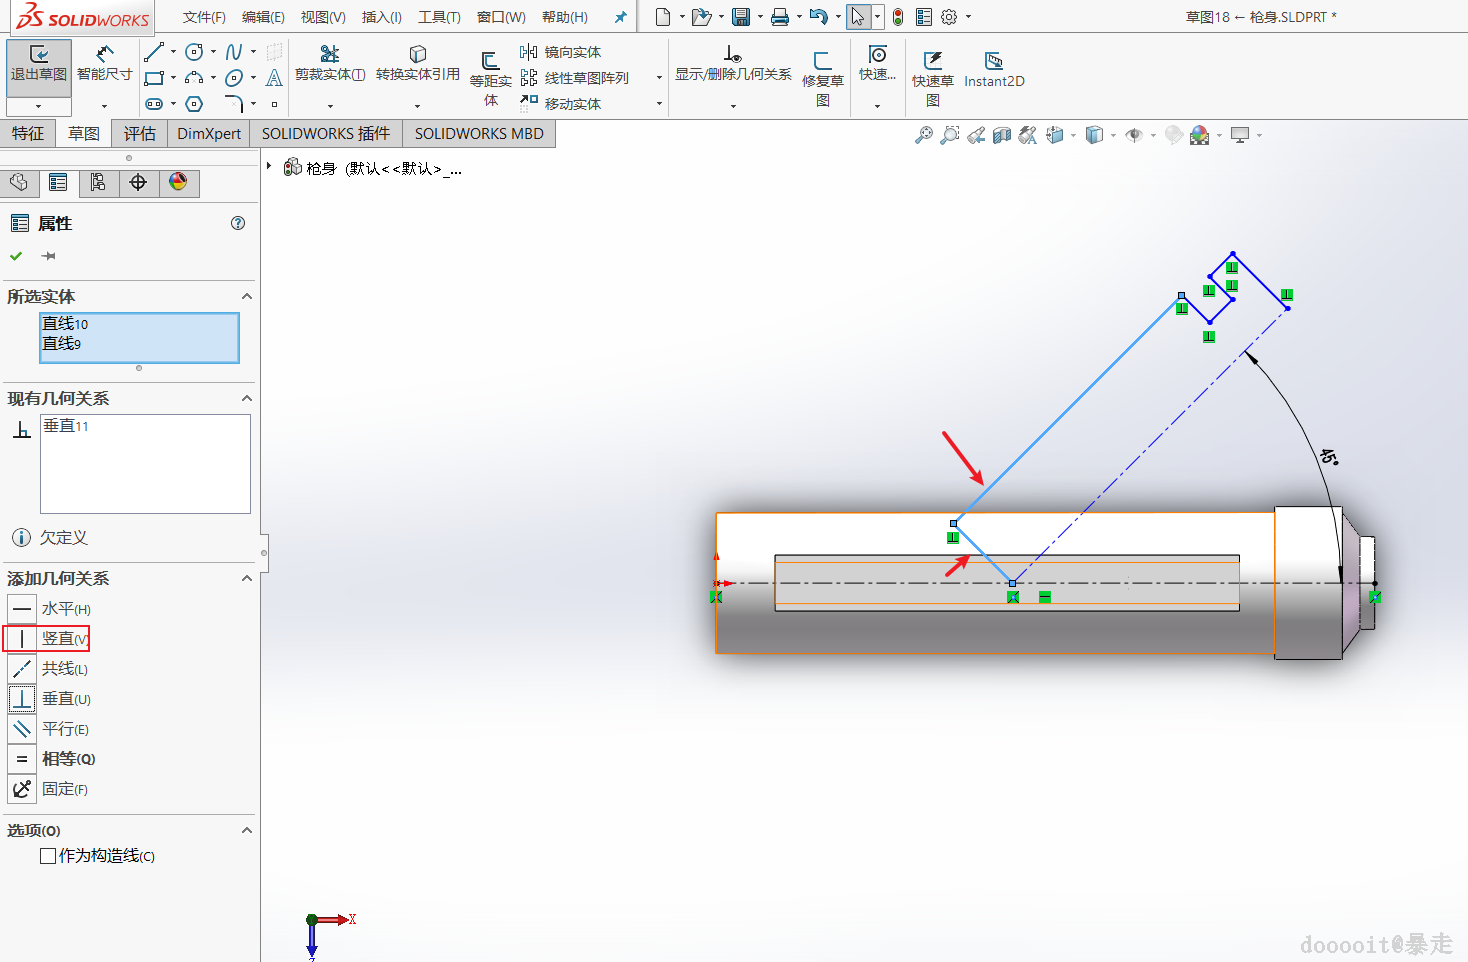Viewport: 1468px width, 962px height.
Task: Open the 工具(T) menu
Action: 438,17
